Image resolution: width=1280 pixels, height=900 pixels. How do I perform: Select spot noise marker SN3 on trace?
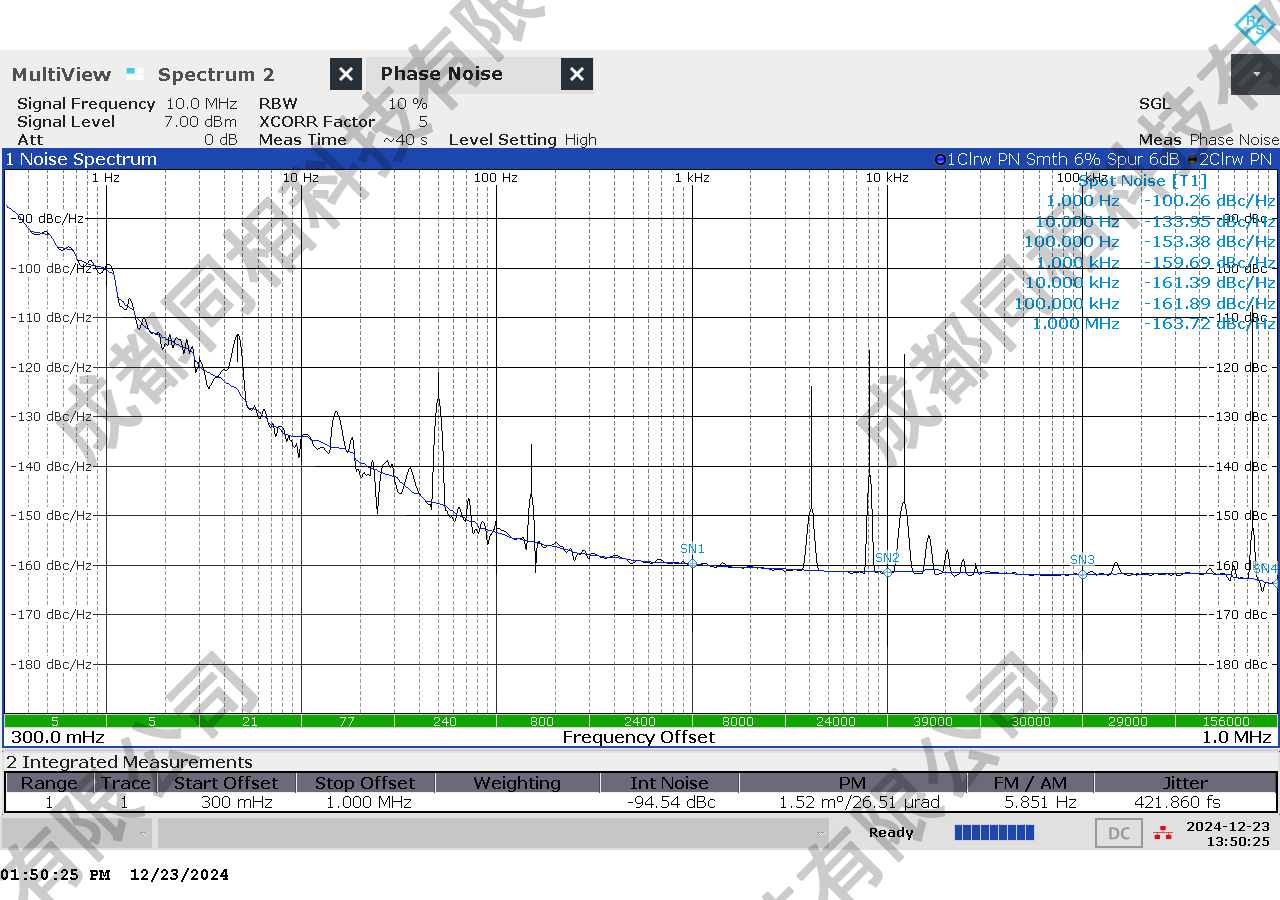[x=1082, y=574]
